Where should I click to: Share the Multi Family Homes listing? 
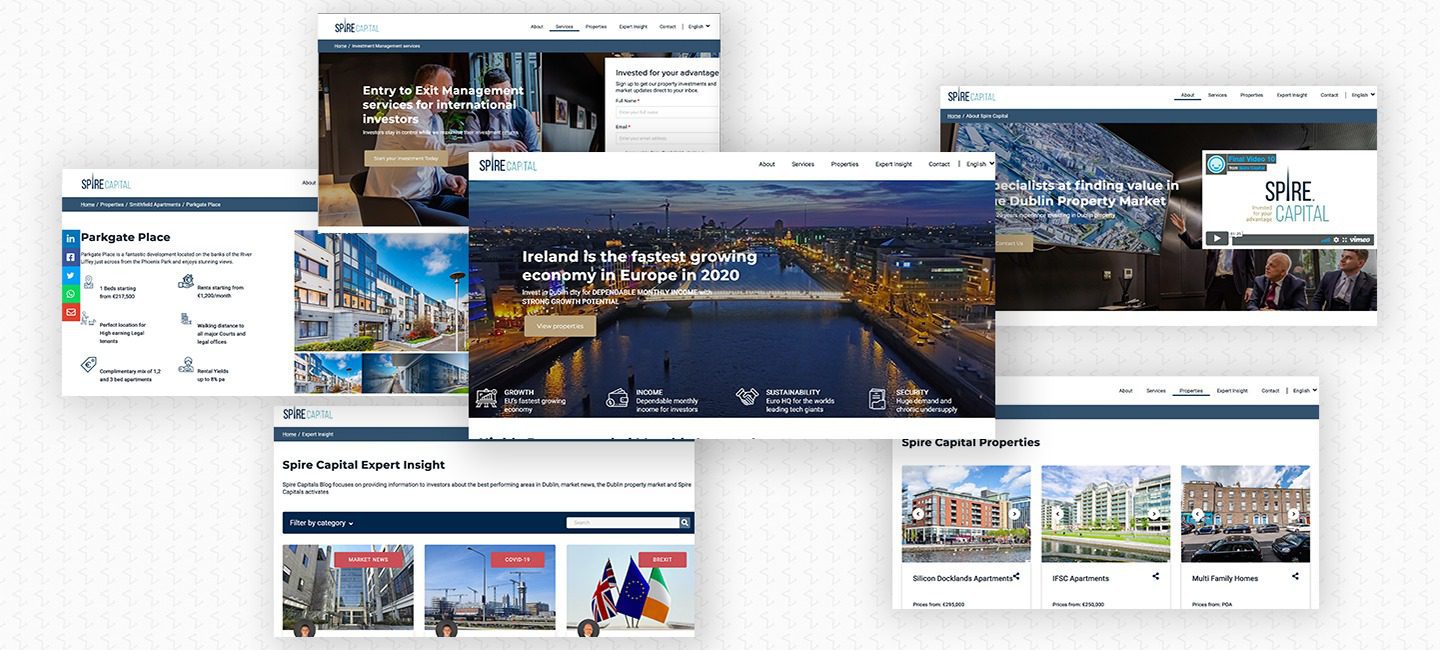point(1295,576)
